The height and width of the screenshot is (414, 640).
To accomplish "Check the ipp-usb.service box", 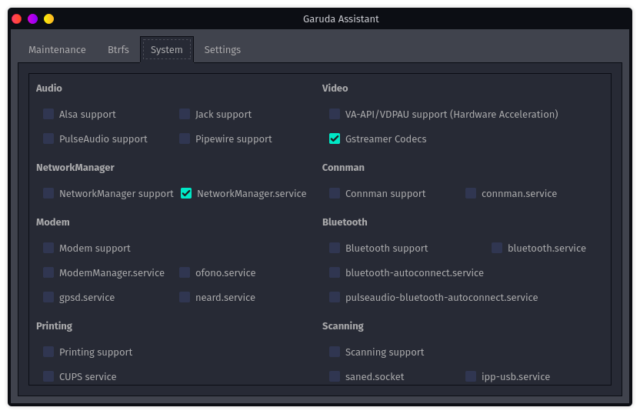I will point(471,377).
